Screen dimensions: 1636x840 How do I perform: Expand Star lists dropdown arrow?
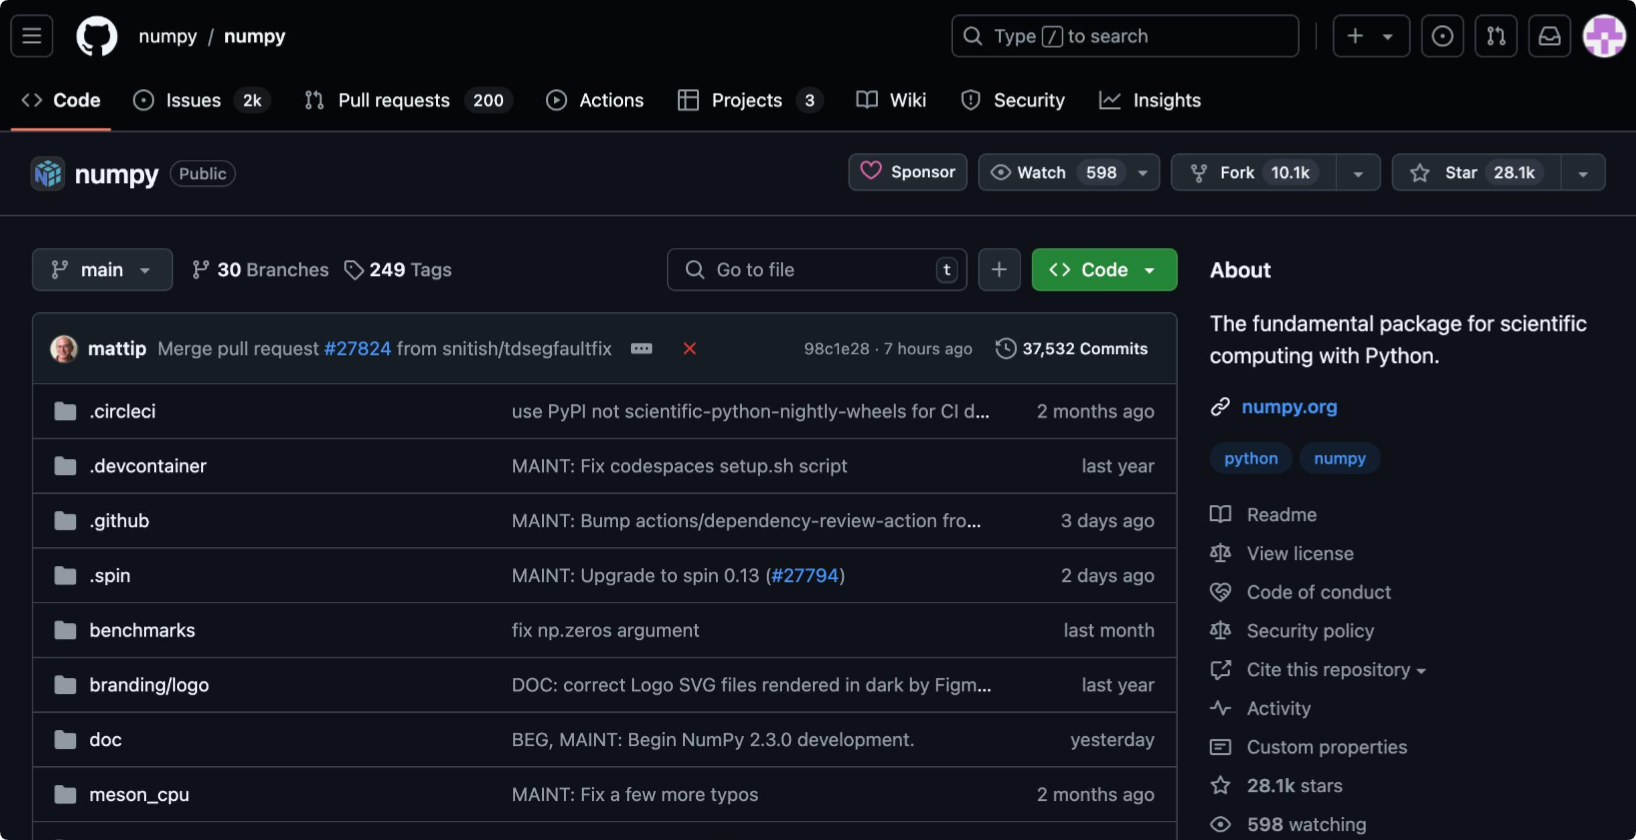point(1583,173)
